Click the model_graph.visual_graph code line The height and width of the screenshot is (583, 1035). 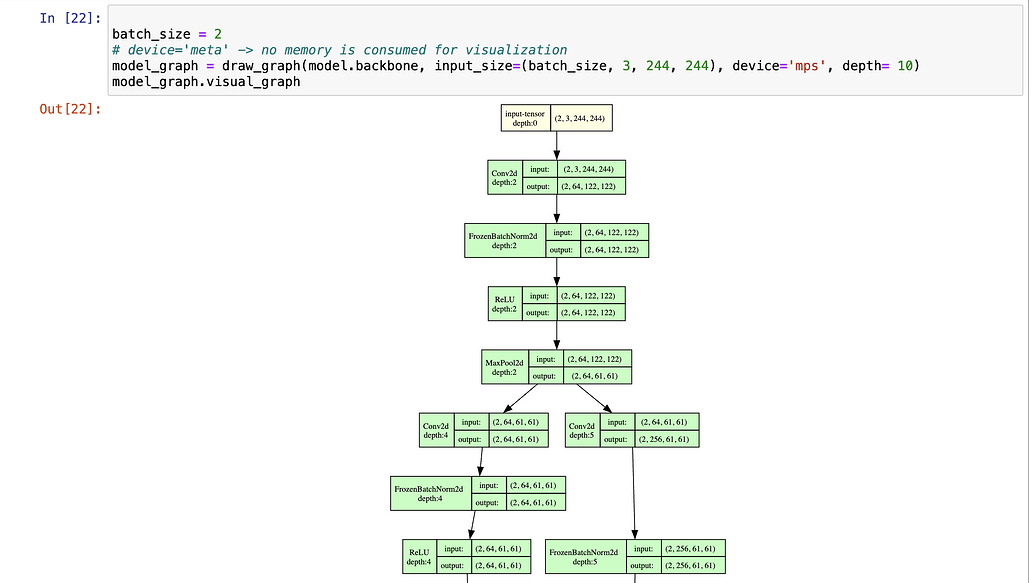point(206,82)
